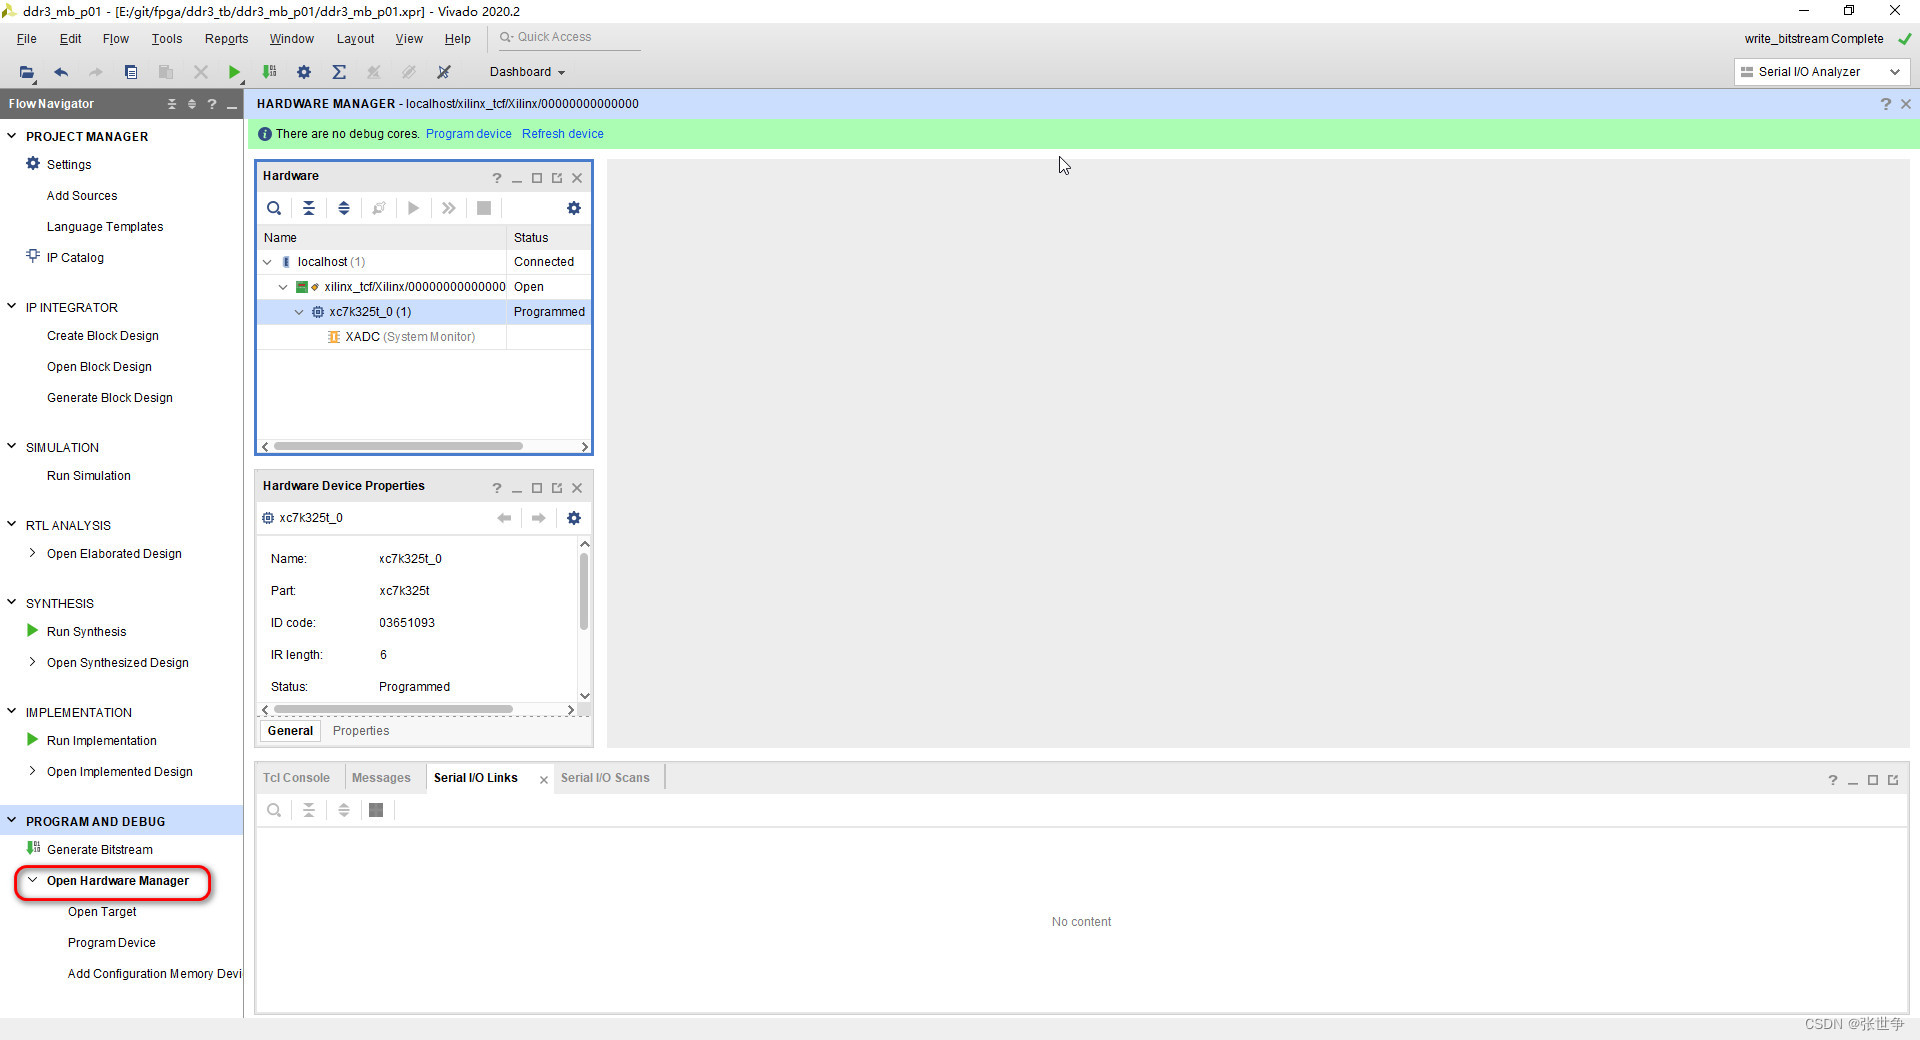Click the Refresh device link
Image resolution: width=1920 pixels, height=1040 pixels.
563,134
